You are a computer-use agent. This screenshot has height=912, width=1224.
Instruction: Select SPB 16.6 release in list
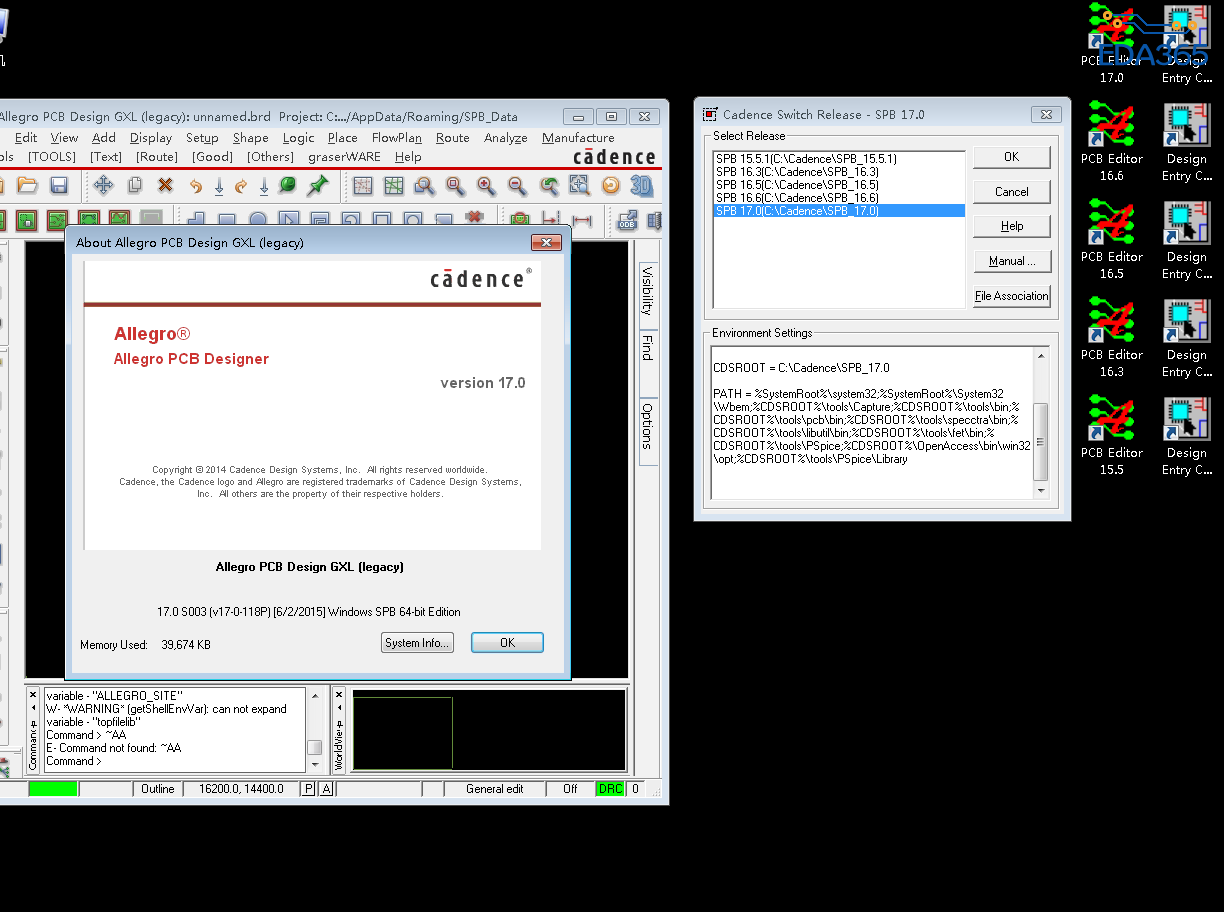tap(839, 198)
